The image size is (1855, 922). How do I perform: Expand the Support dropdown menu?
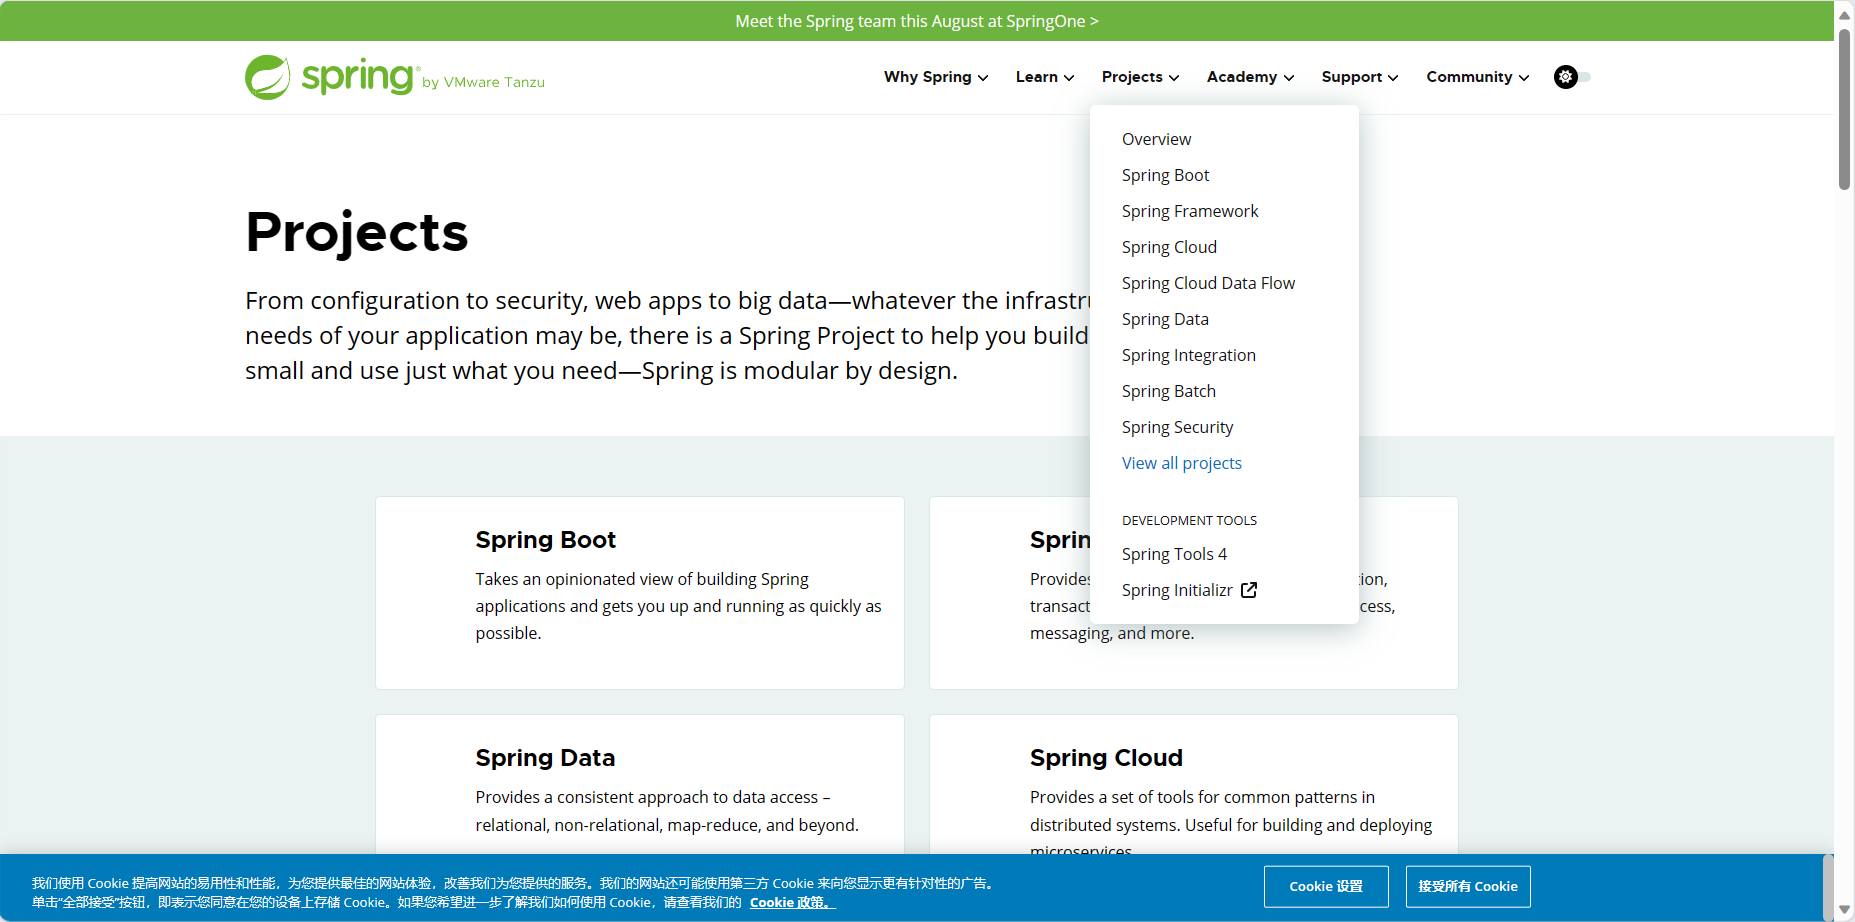1360,77
